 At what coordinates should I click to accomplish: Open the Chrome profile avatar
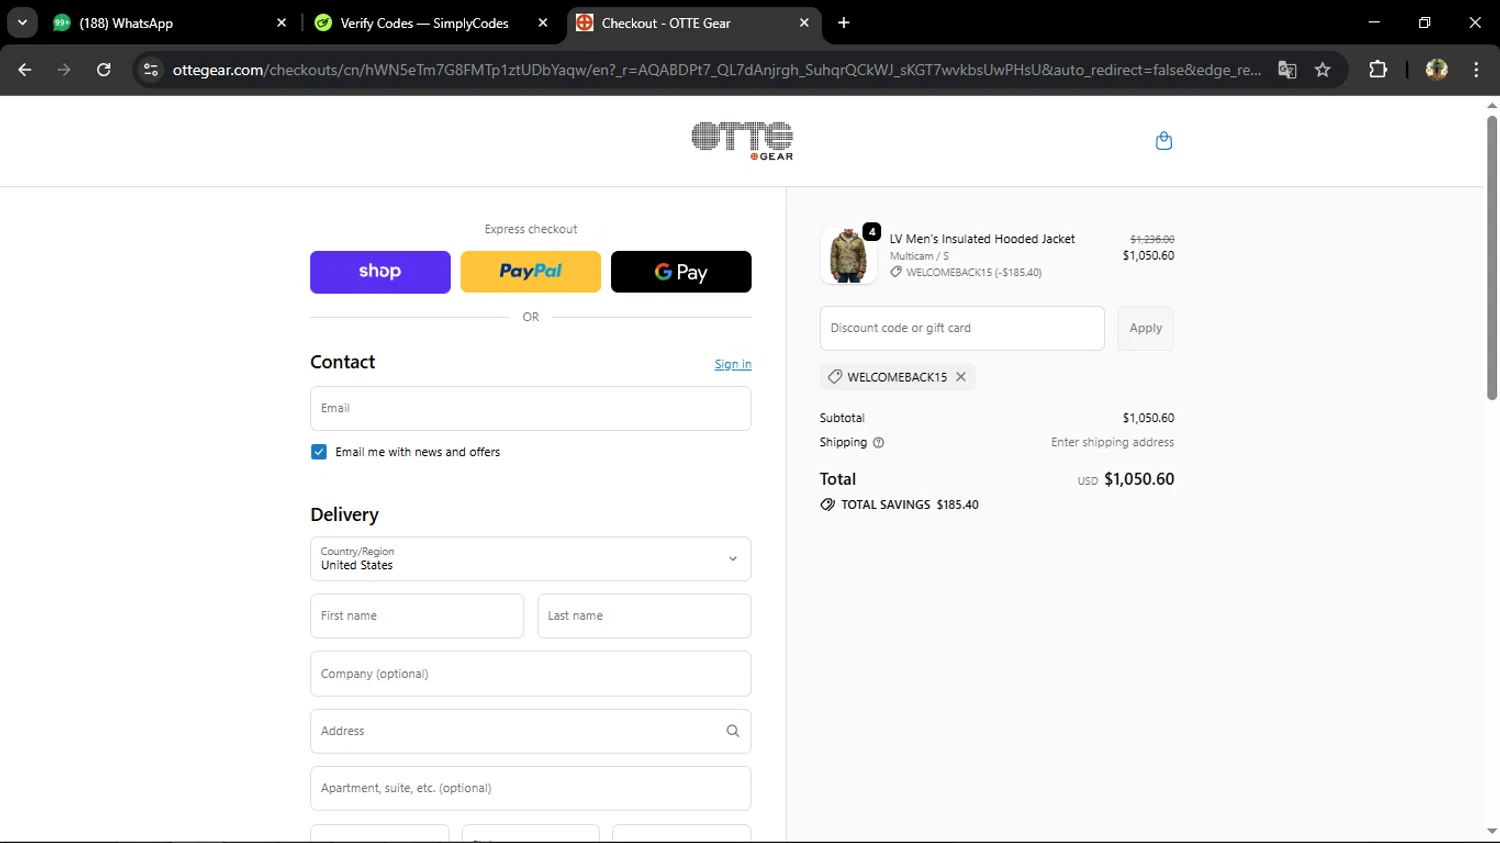1436,70
